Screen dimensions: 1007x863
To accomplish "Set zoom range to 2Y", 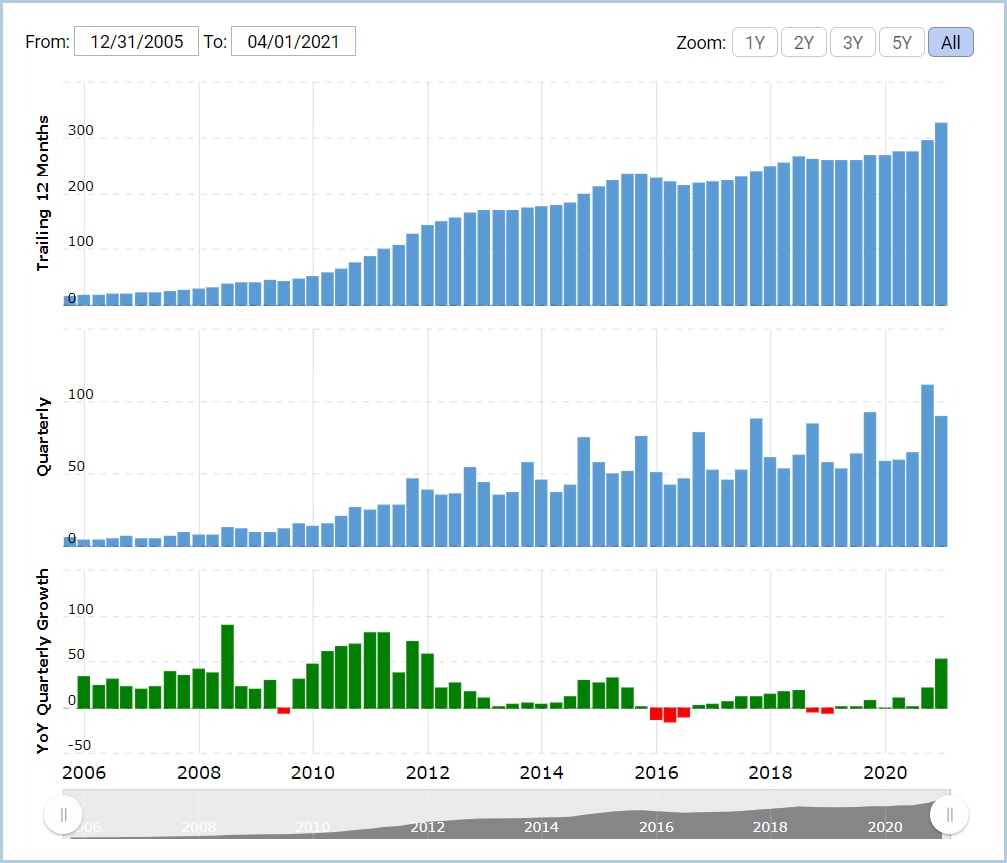I will click(x=803, y=43).
